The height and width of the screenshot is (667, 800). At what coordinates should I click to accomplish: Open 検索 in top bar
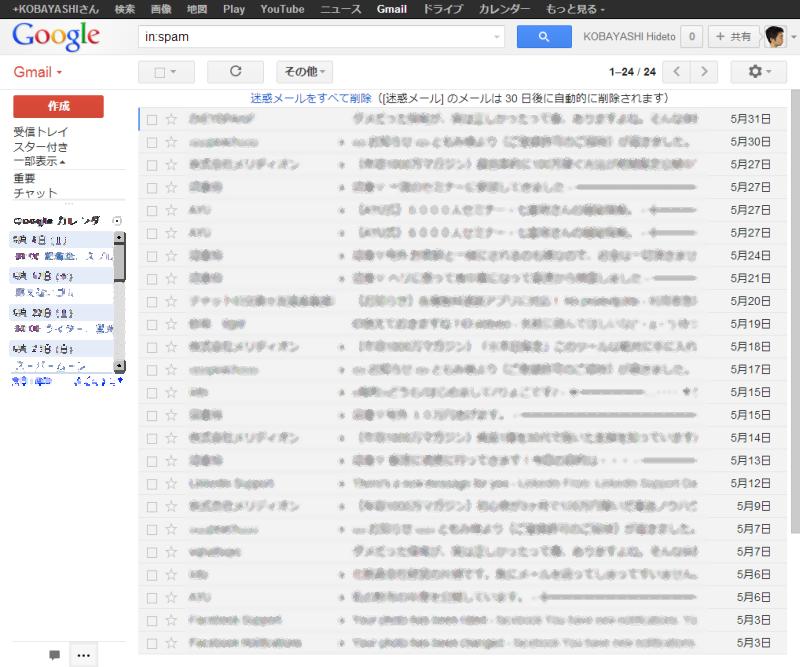click(125, 9)
